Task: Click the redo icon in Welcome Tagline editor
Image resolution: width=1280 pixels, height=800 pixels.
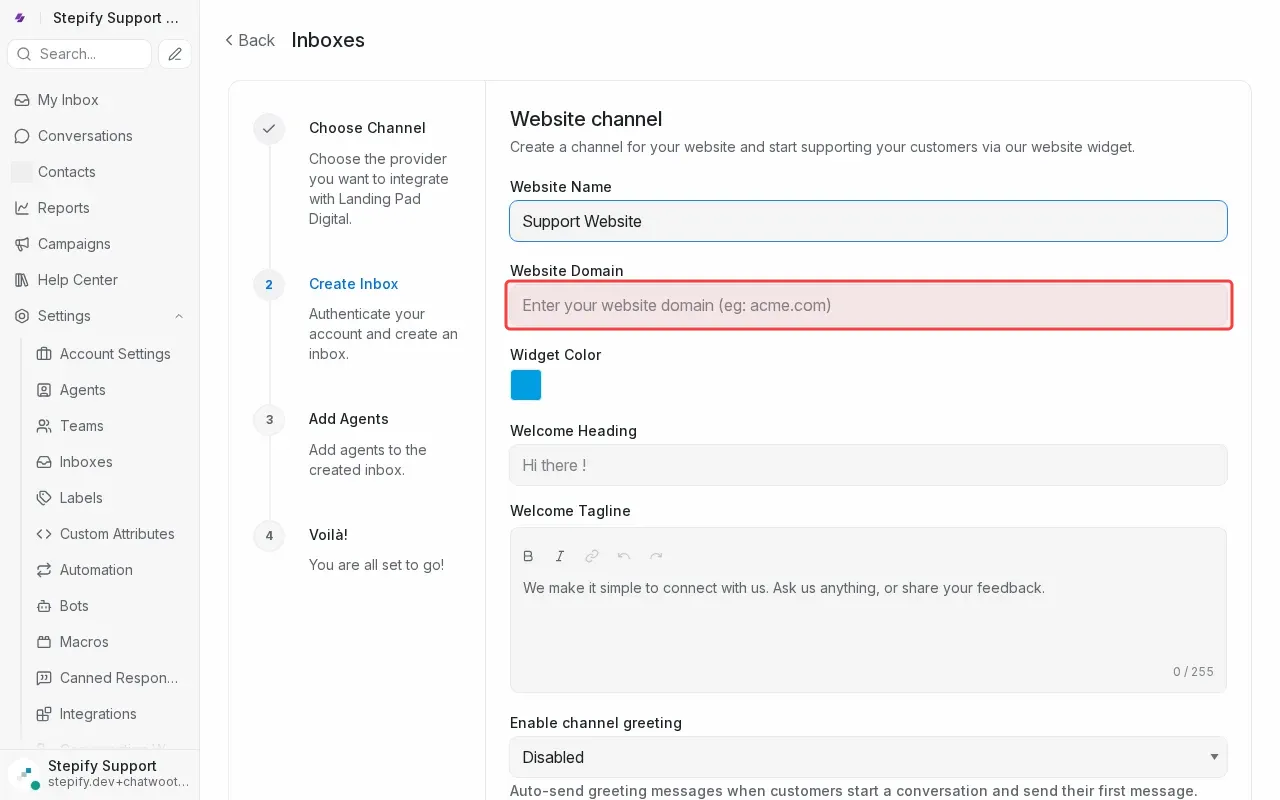Action: tap(656, 556)
